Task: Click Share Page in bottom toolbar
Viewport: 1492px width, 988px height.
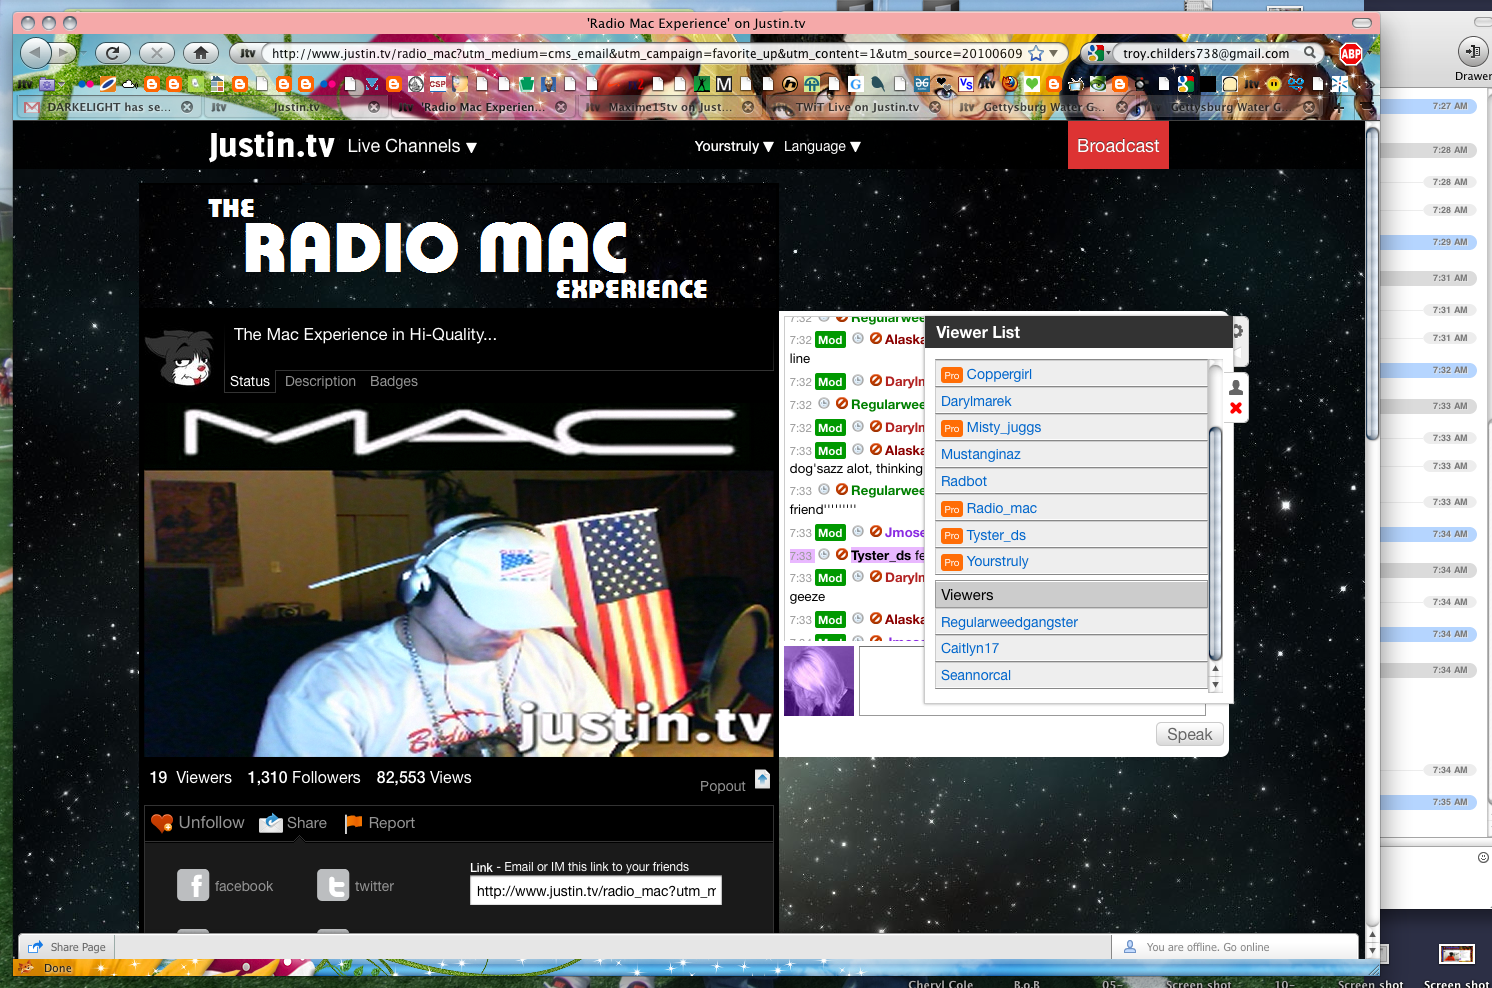Action: pos(67,947)
